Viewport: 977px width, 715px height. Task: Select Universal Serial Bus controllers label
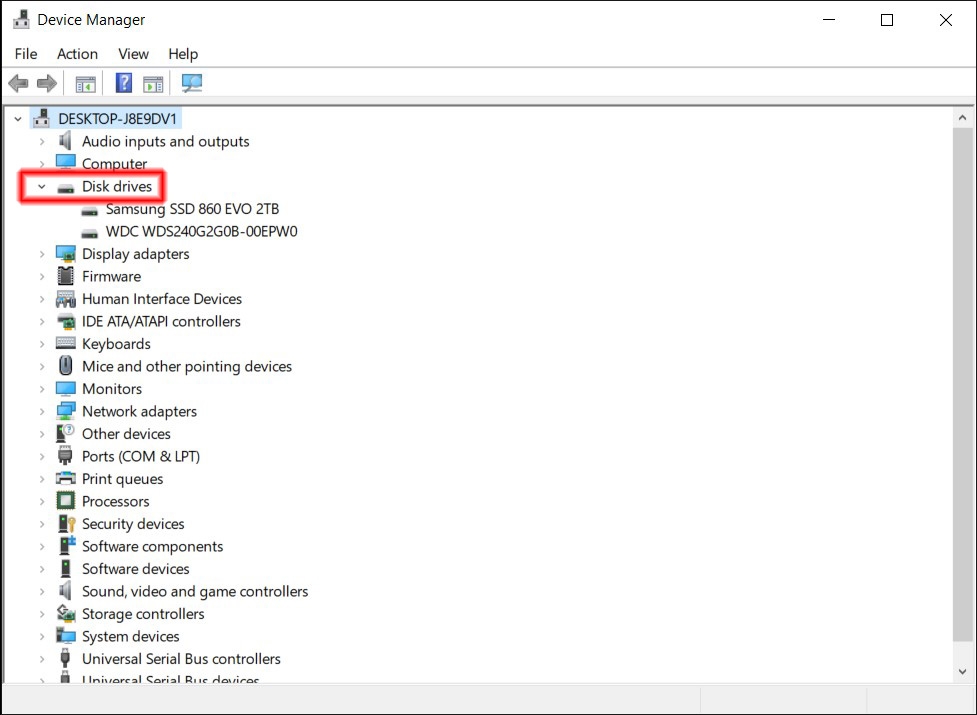pos(181,658)
